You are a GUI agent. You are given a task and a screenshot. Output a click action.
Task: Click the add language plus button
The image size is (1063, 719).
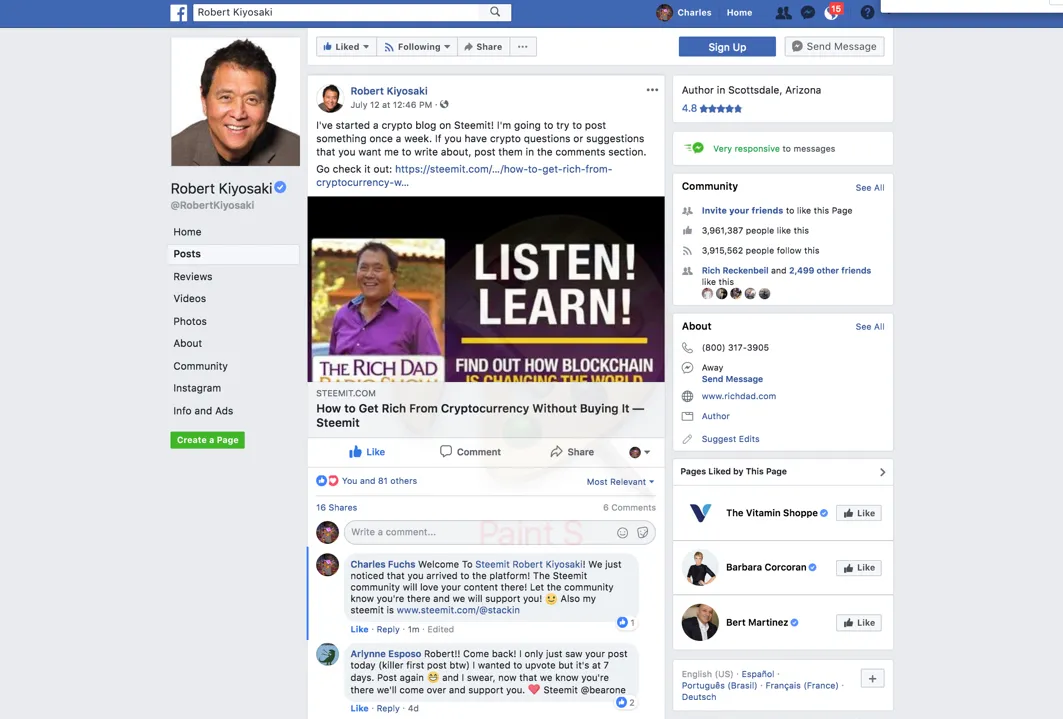(872, 678)
